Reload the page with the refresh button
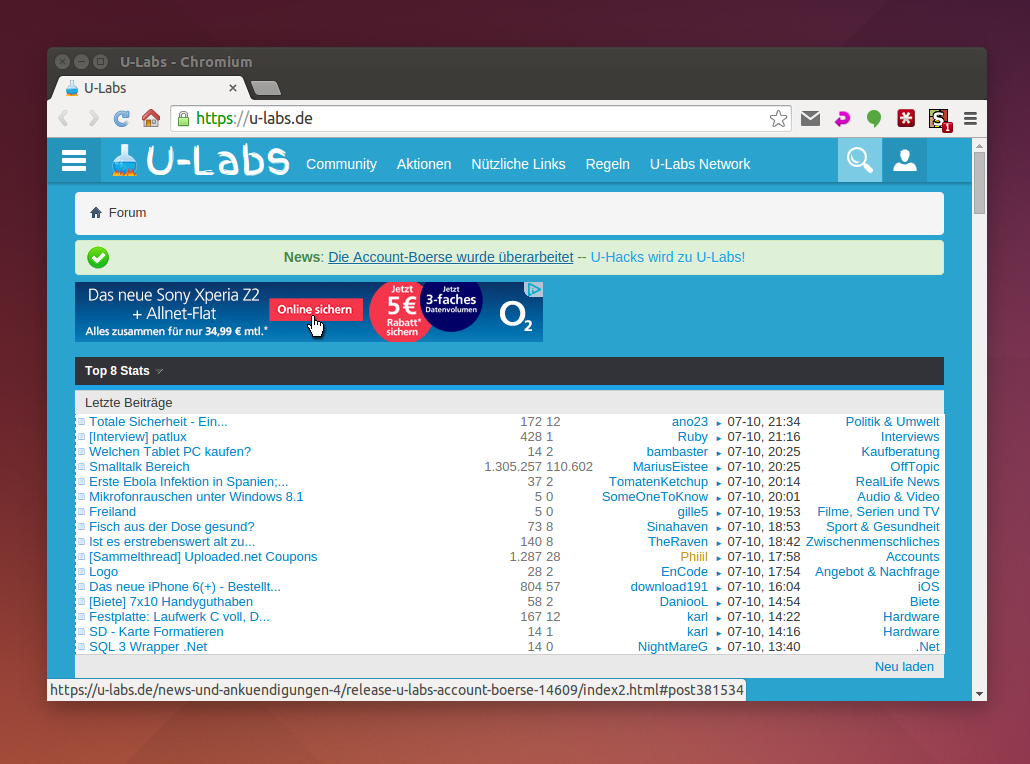This screenshot has height=764, width=1030. [122, 119]
